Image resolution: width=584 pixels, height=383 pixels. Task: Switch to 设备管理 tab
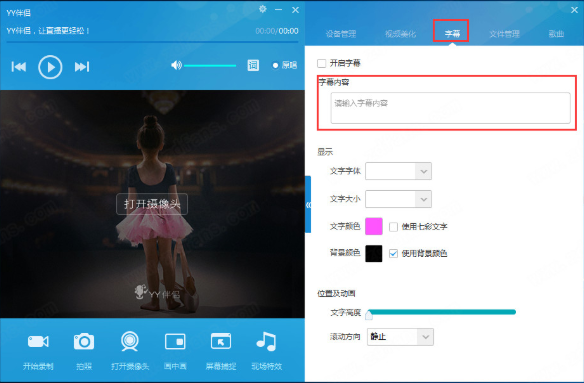[341, 34]
